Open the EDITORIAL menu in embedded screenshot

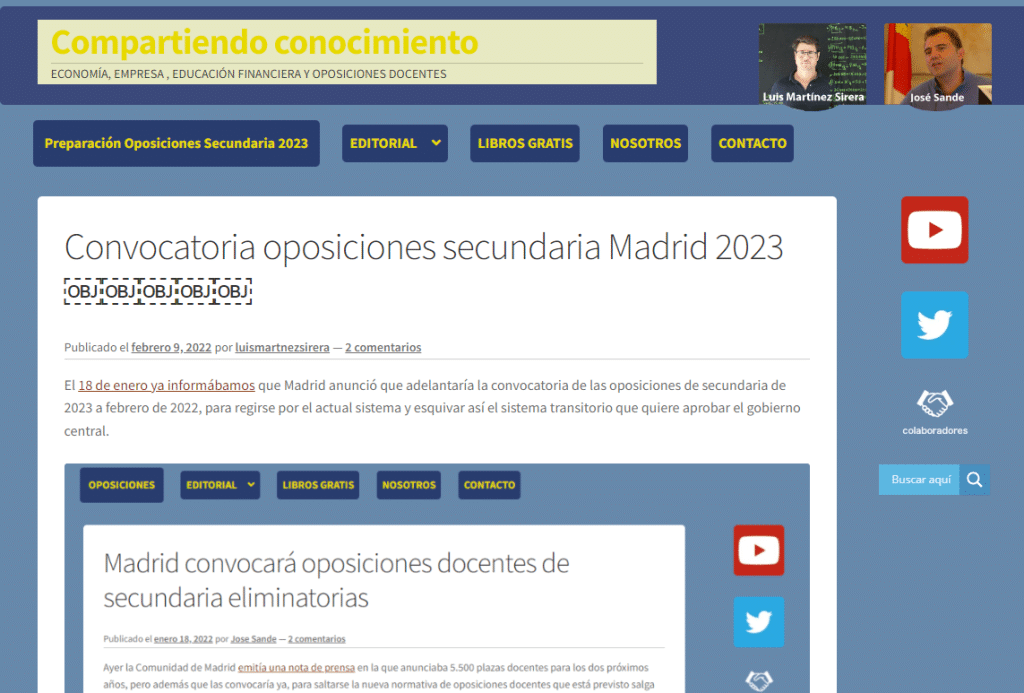tap(220, 485)
